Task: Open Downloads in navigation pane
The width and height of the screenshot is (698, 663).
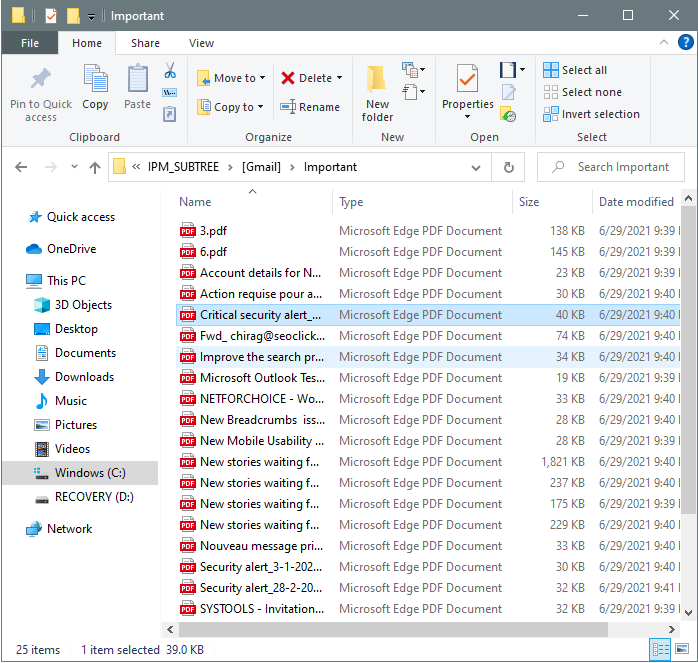Action: tap(74, 377)
